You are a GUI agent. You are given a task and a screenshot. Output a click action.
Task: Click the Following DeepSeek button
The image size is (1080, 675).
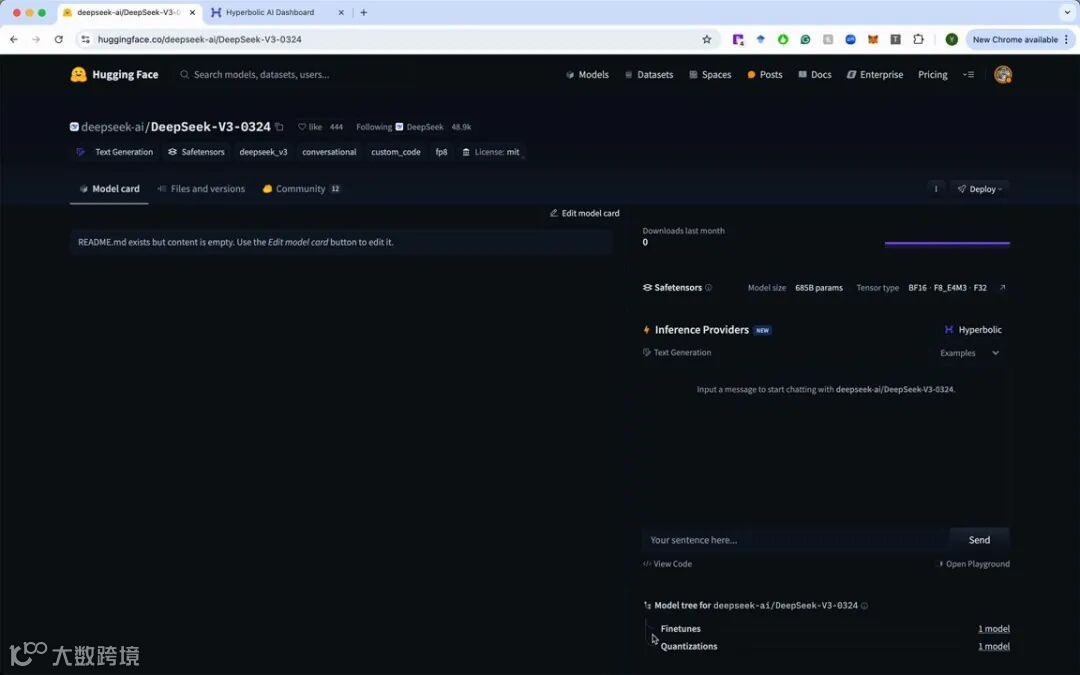399,127
